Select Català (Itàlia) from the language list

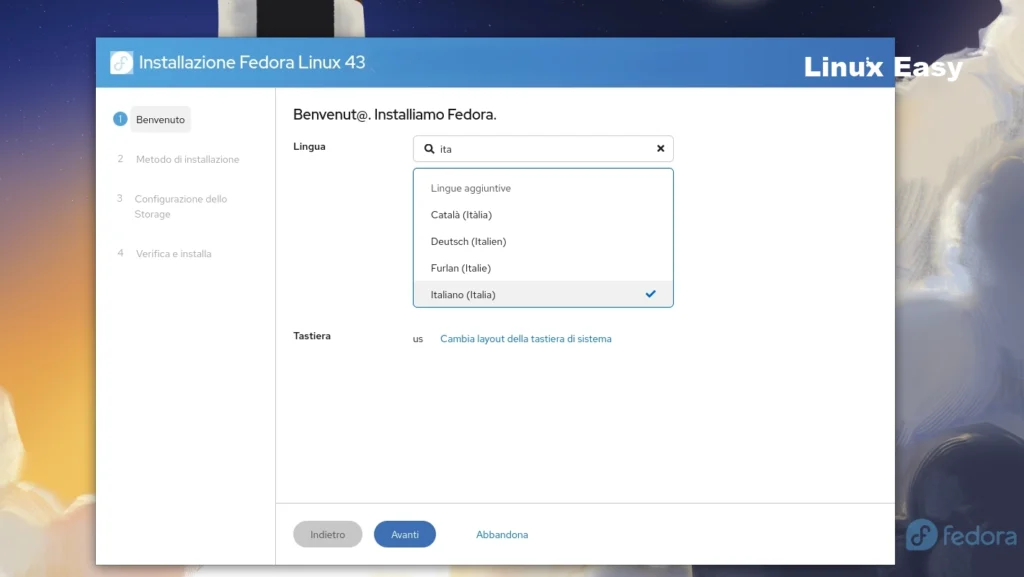pos(462,214)
